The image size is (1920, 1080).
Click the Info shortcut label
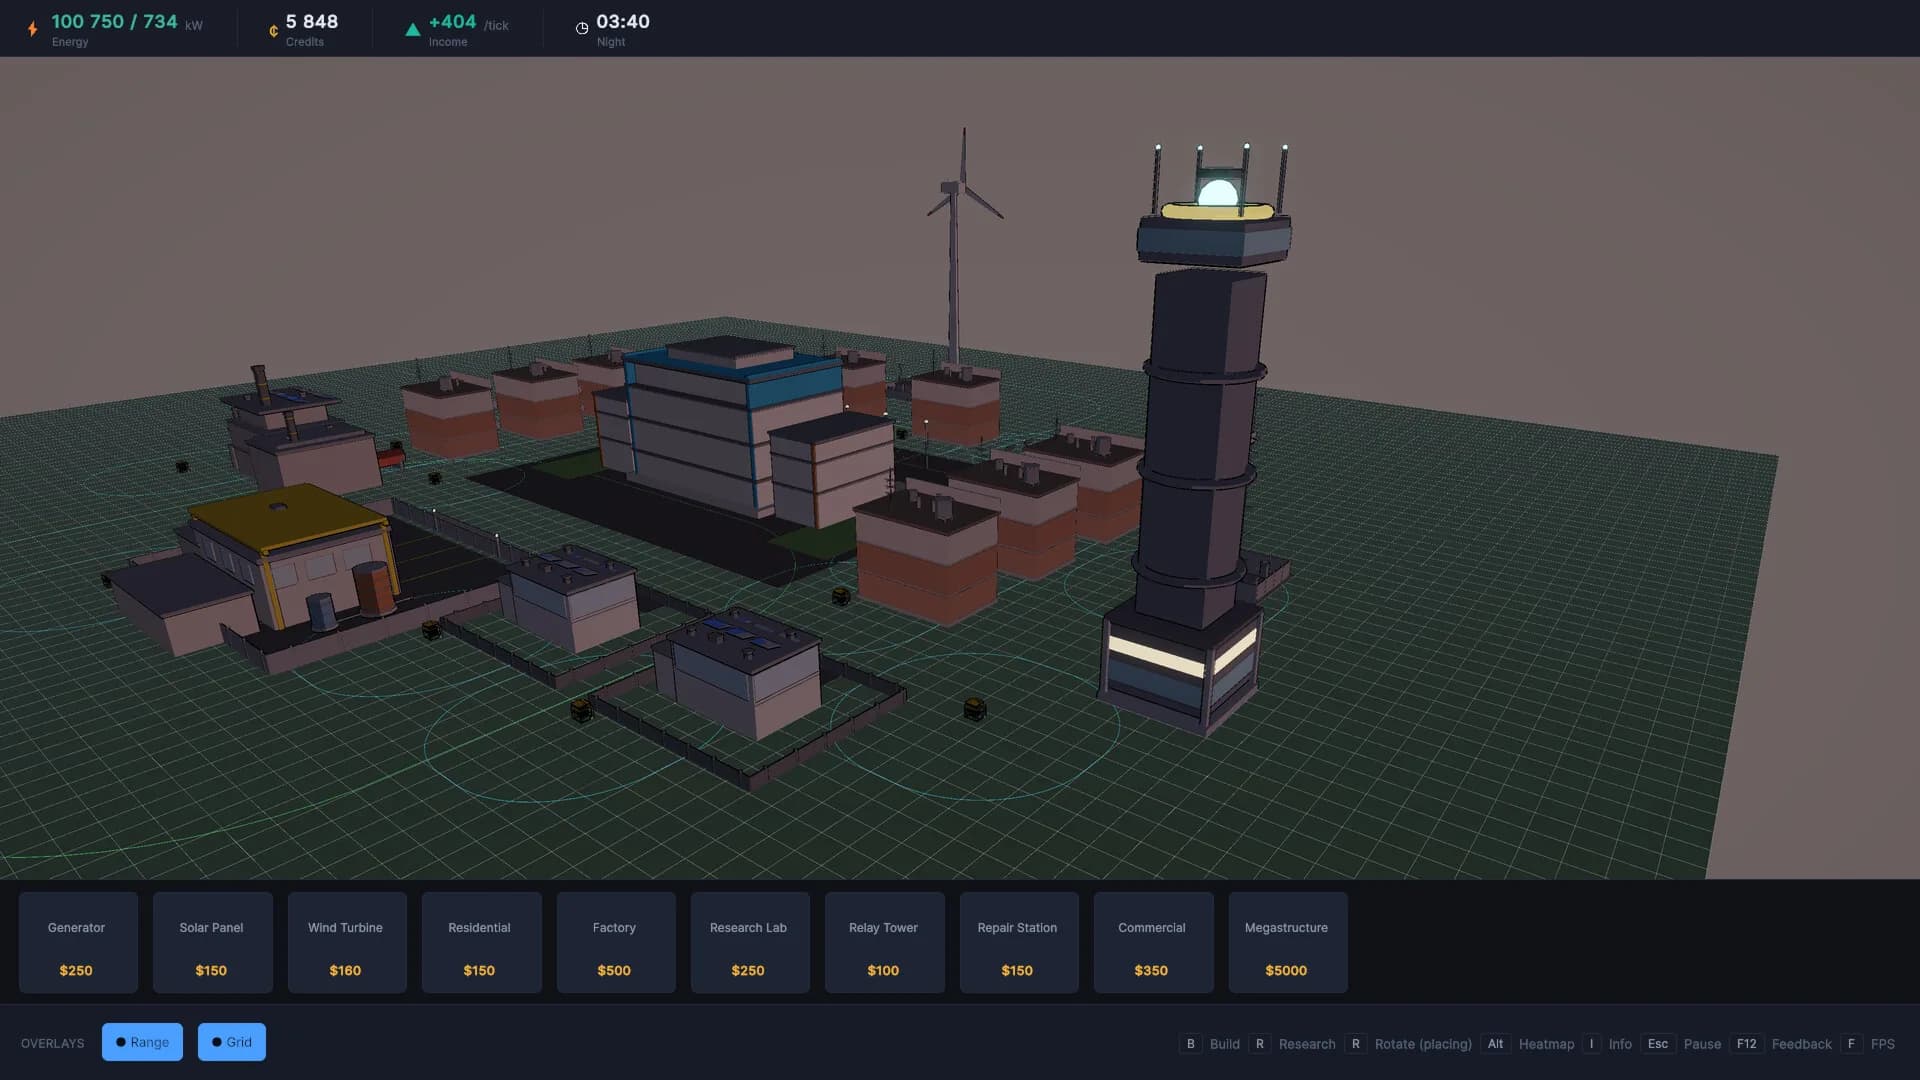tap(1620, 1044)
